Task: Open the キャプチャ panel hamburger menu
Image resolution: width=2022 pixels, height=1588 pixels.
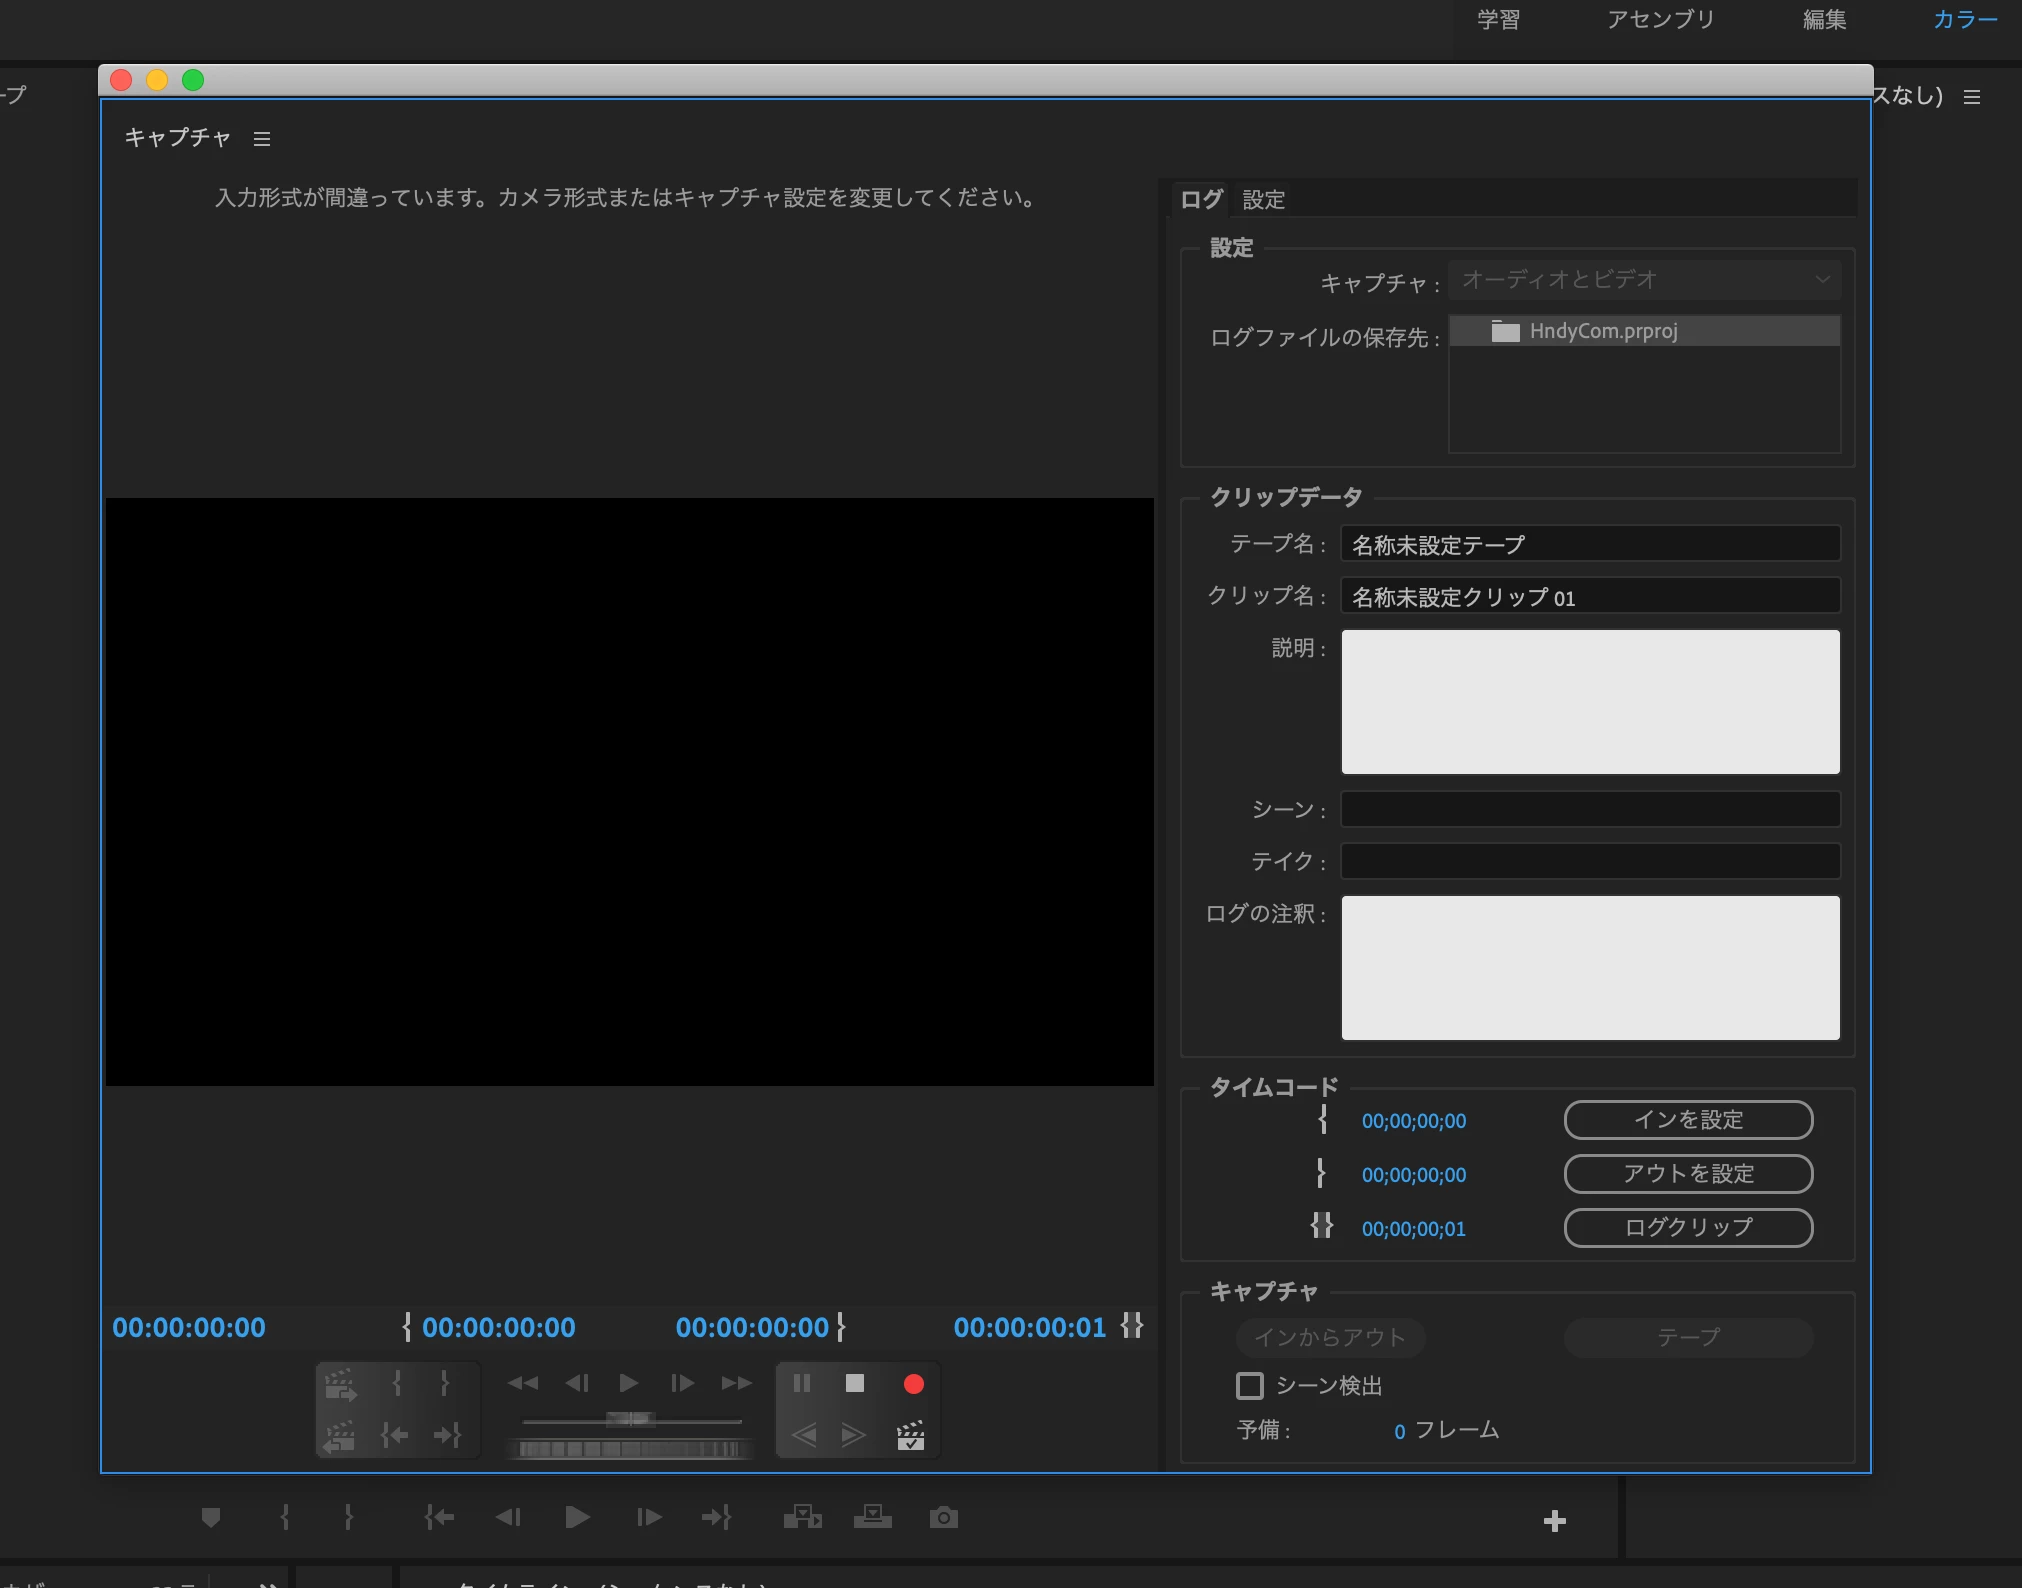Action: coord(262,139)
